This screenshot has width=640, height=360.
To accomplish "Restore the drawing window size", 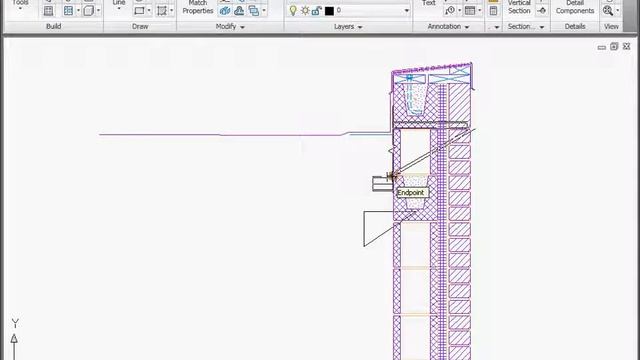I will (614, 47).
